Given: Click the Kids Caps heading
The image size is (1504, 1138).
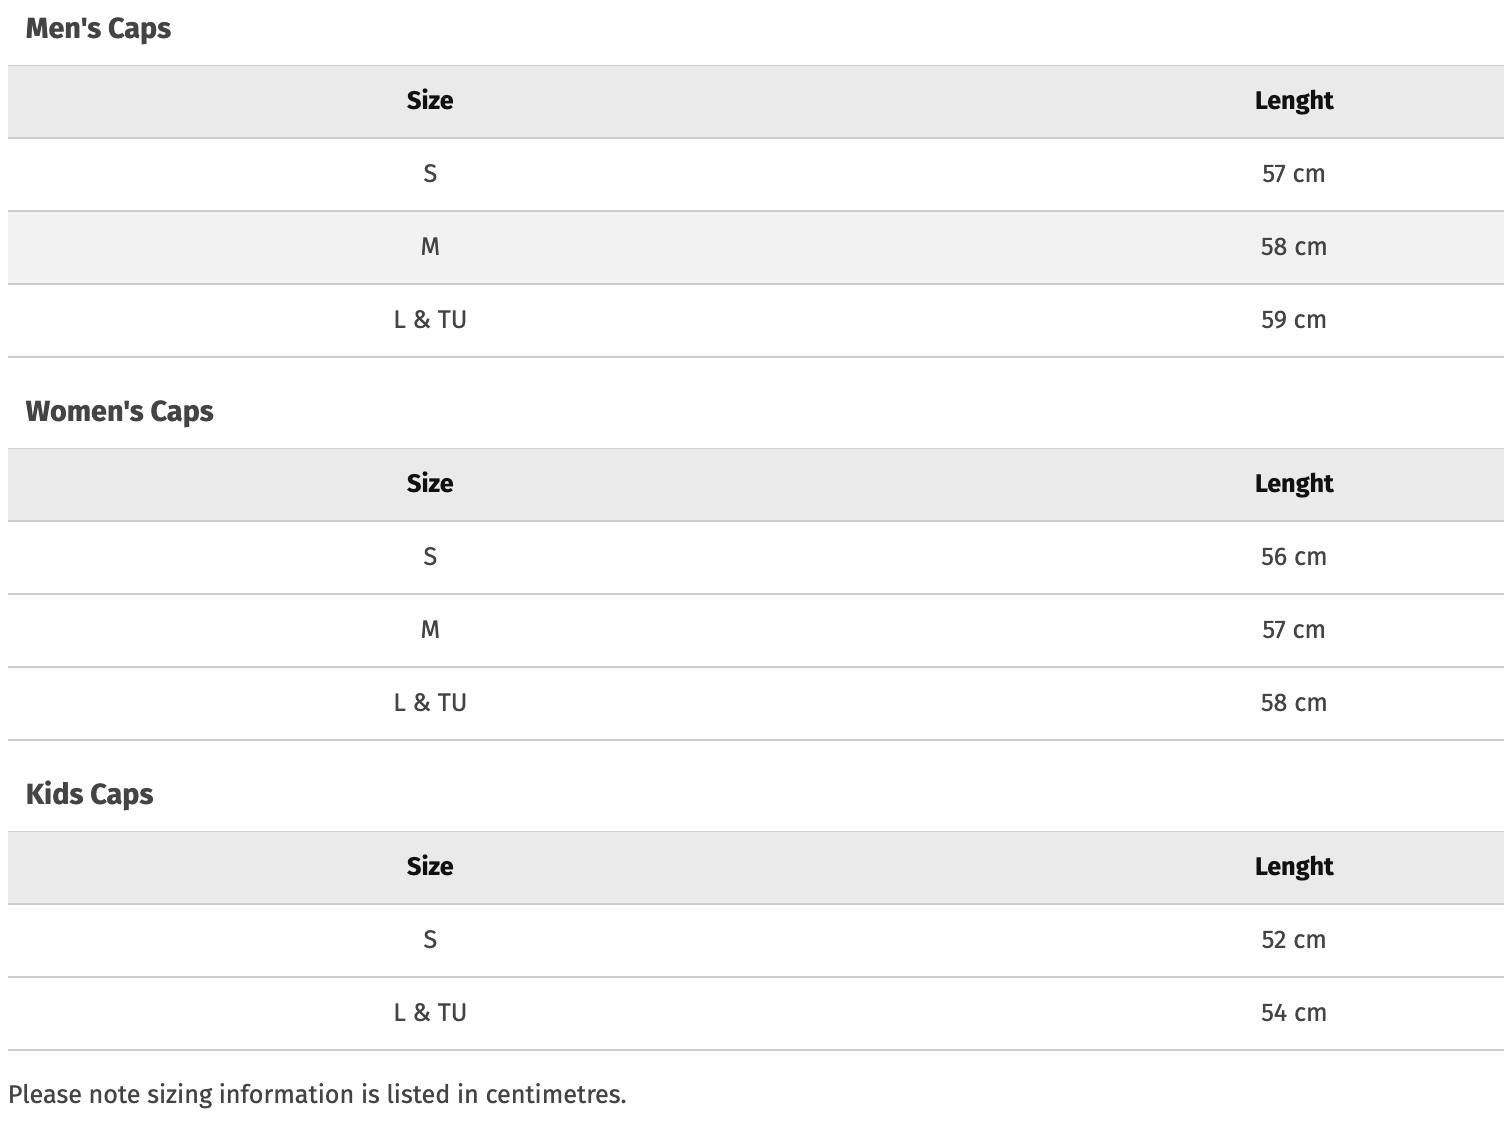Looking at the screenshot, I should pos(89,795).
